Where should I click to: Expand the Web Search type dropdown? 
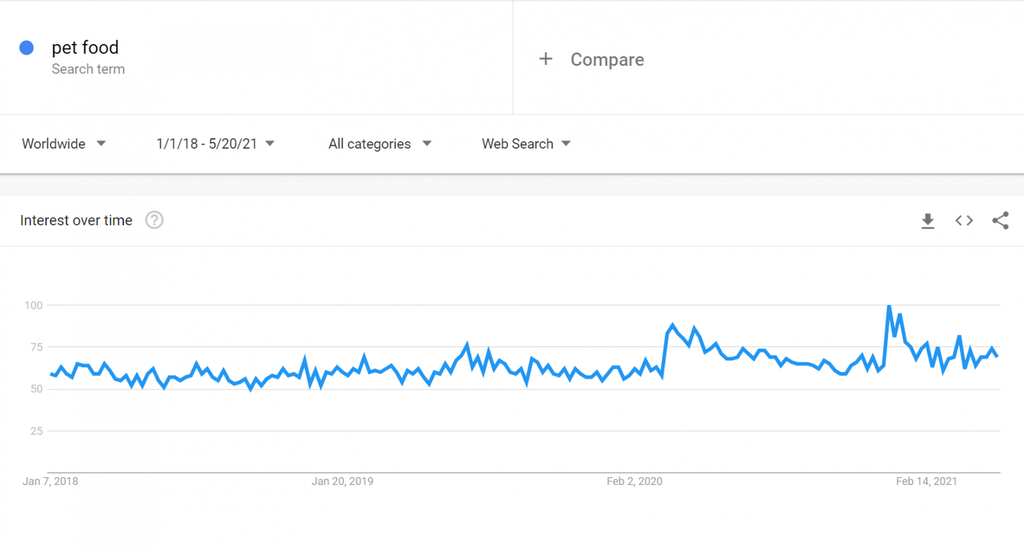click(526, 144)
